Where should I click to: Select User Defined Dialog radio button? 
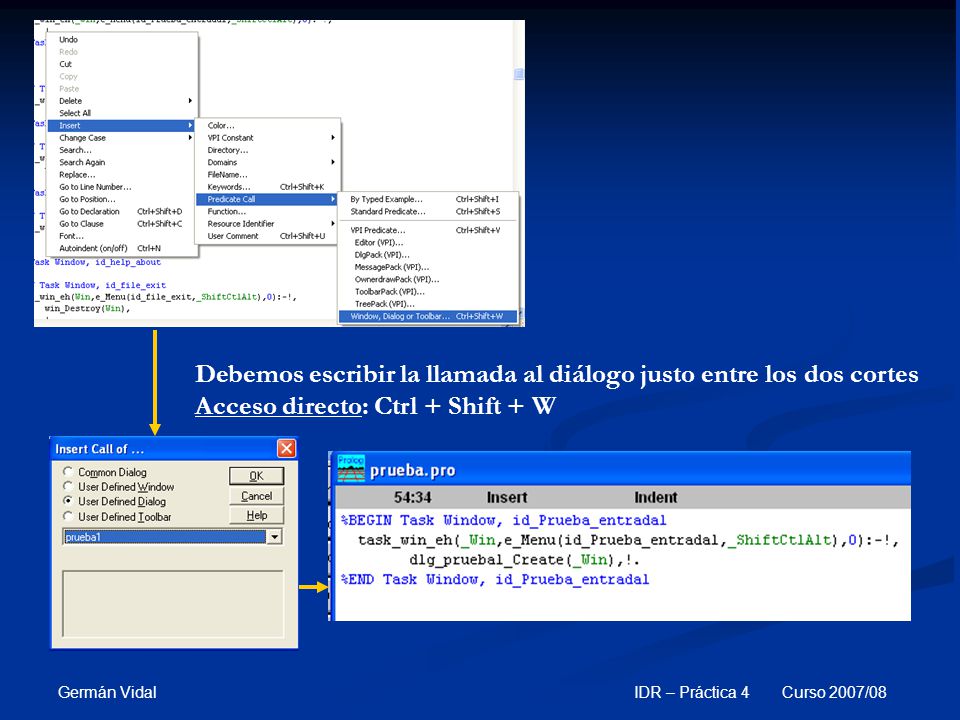pyautogui.click(x=68, y=501)
